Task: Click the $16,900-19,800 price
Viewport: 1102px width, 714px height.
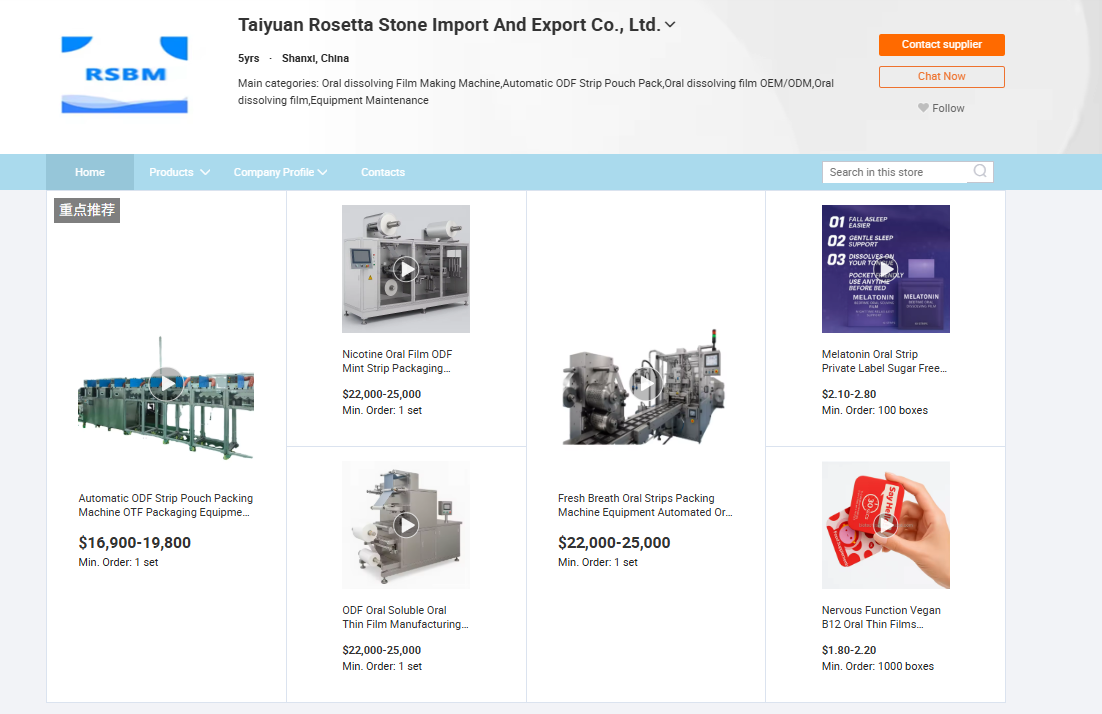Action: (134, 543)
